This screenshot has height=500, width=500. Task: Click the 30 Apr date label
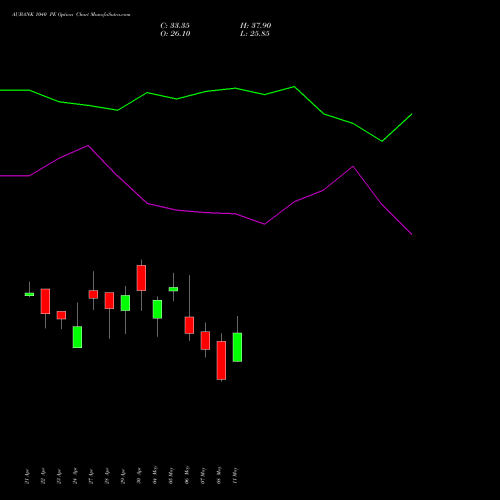point(139,476)
